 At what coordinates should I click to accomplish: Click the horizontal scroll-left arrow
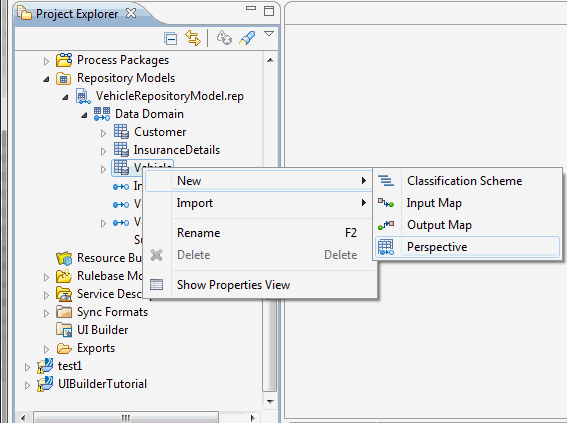tap(23, 418)
